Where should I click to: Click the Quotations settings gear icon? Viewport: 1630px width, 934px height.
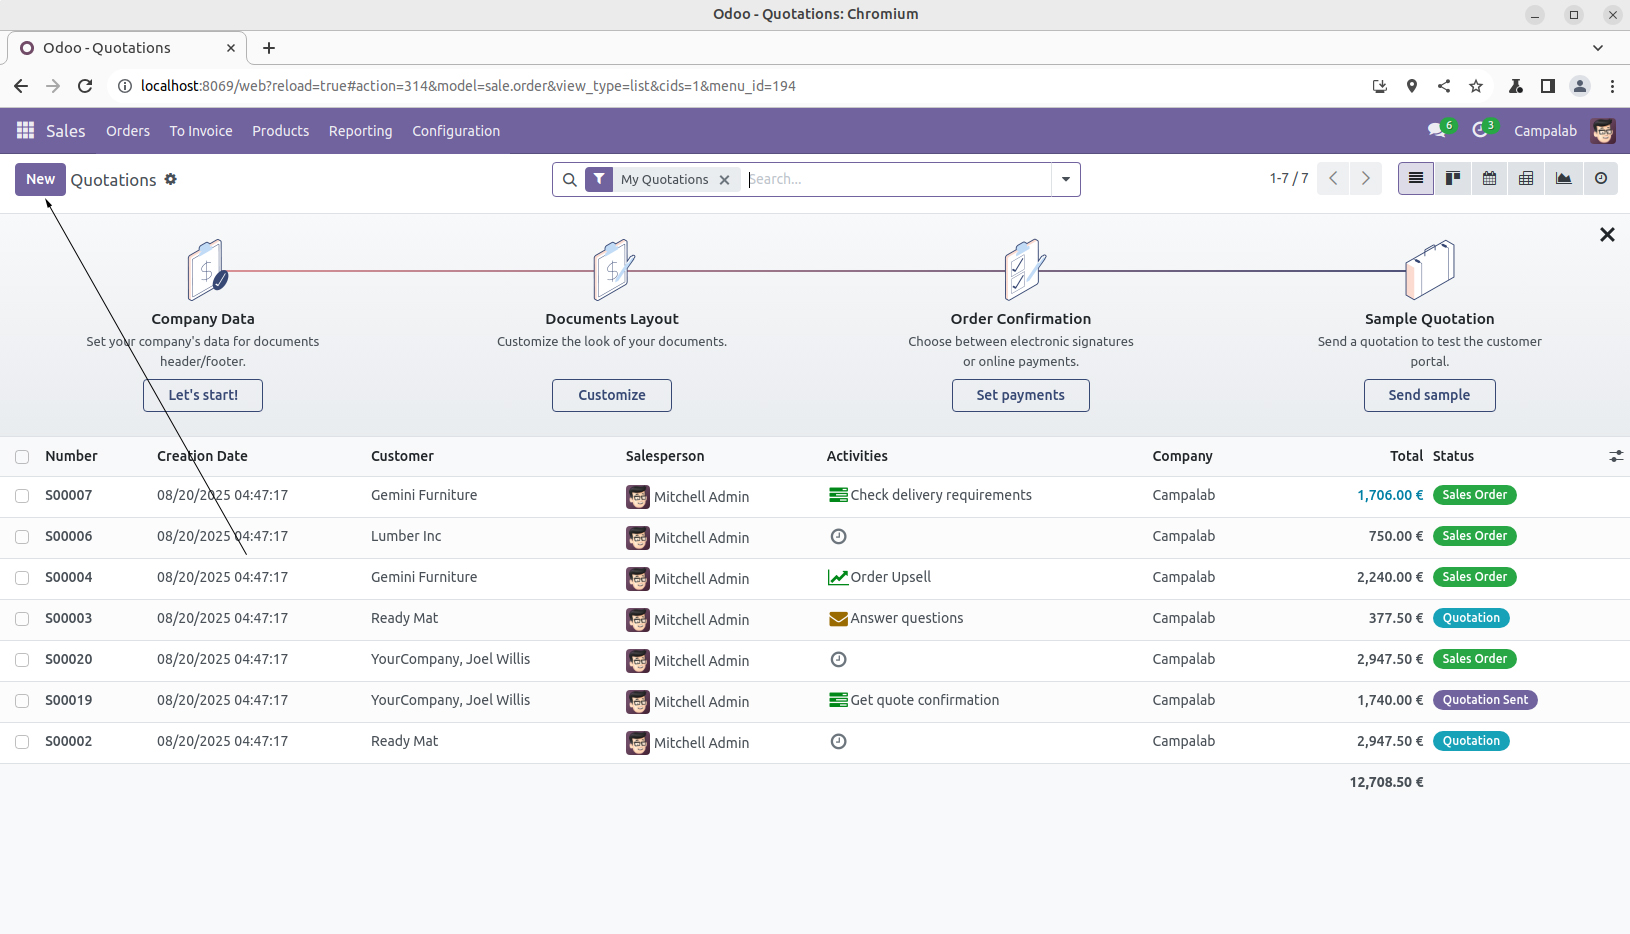coord(171,179)
